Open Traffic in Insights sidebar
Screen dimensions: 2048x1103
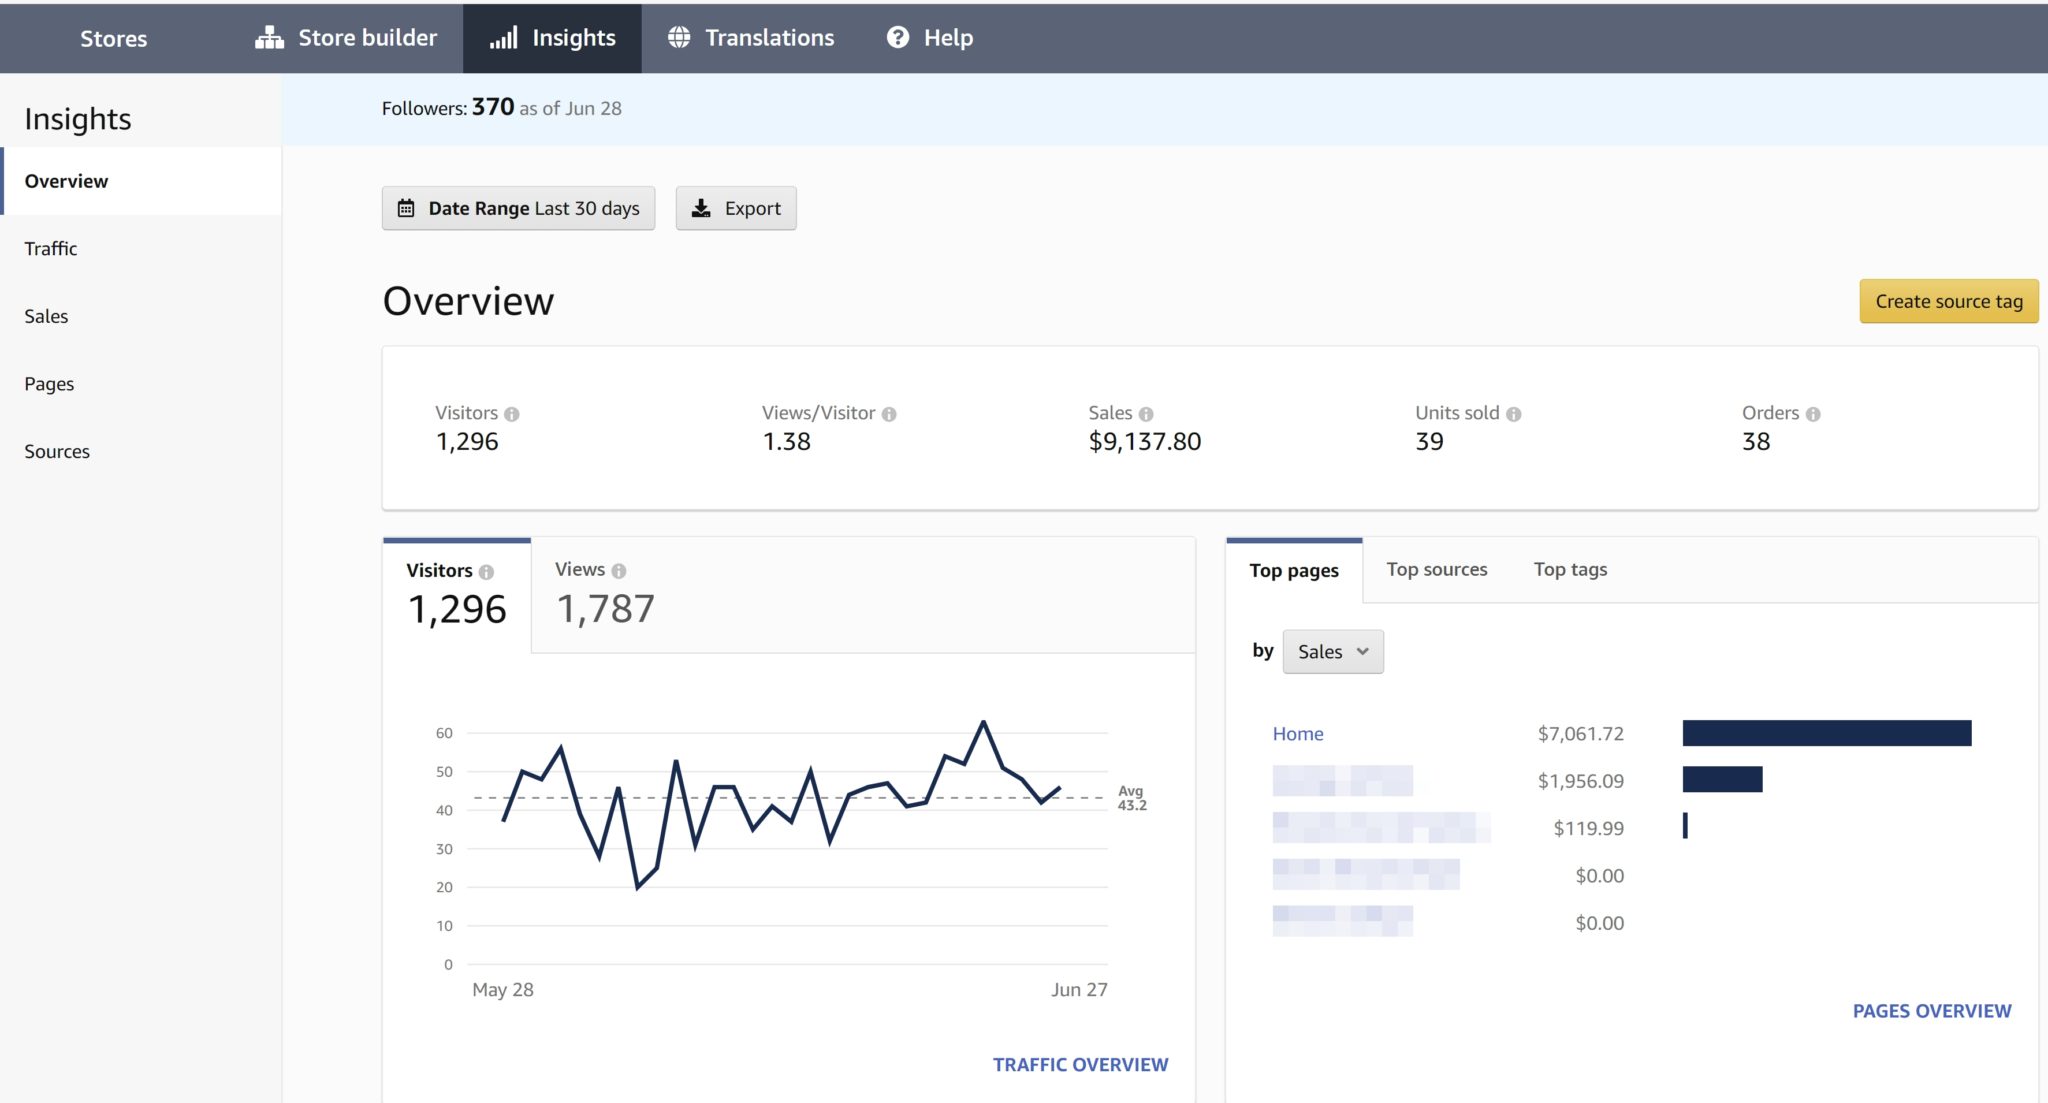[x=51, y=249]
